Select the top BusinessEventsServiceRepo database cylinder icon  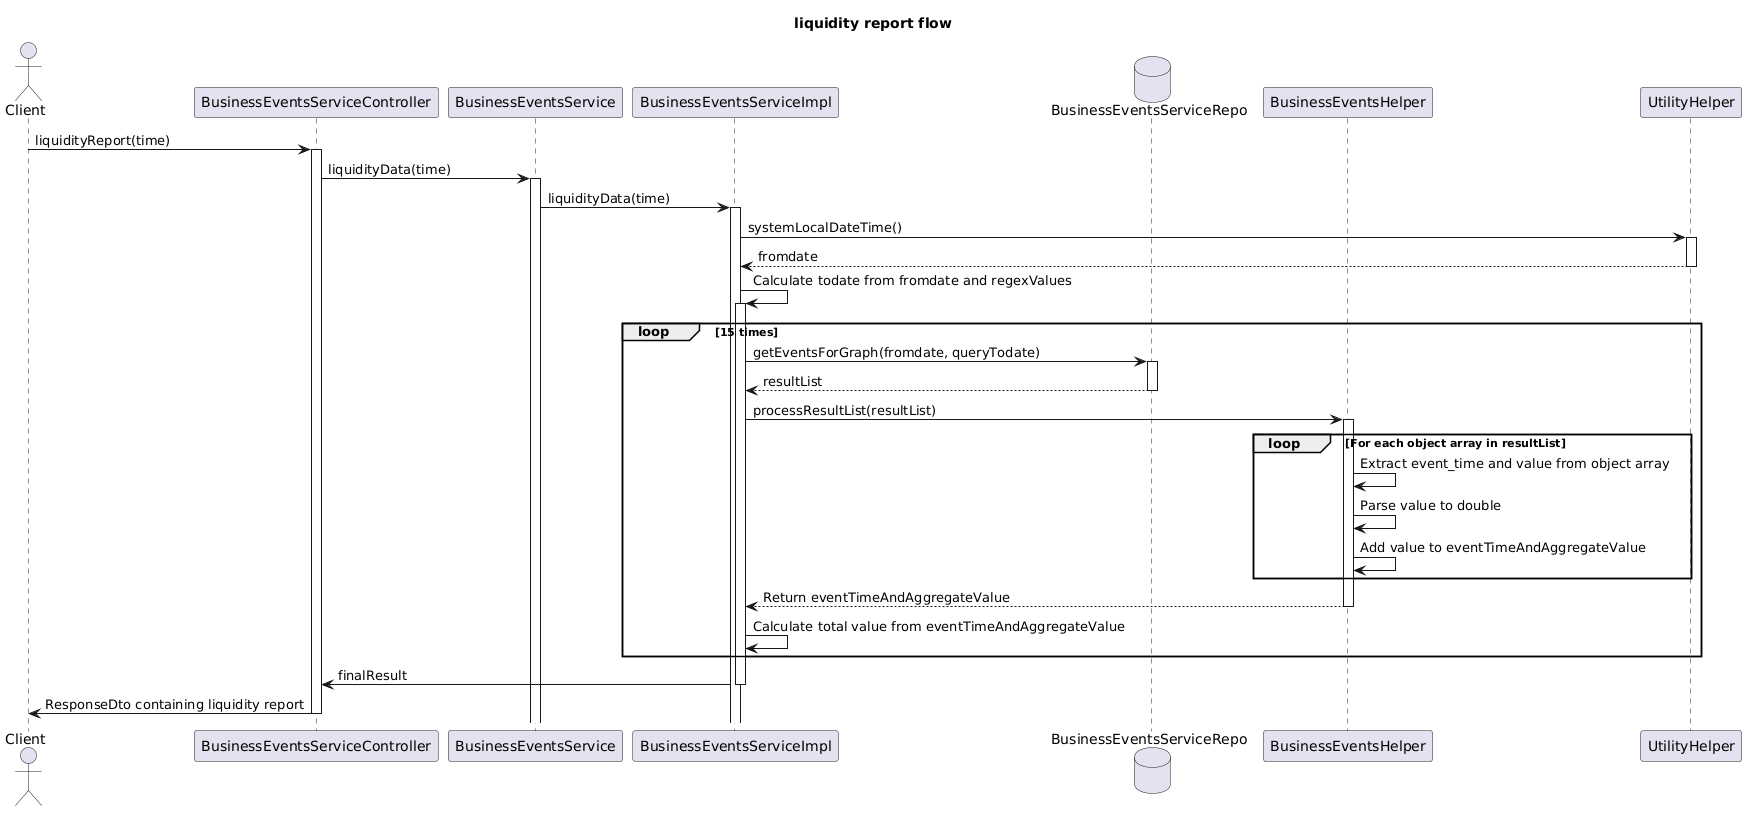click(1152, 78)
